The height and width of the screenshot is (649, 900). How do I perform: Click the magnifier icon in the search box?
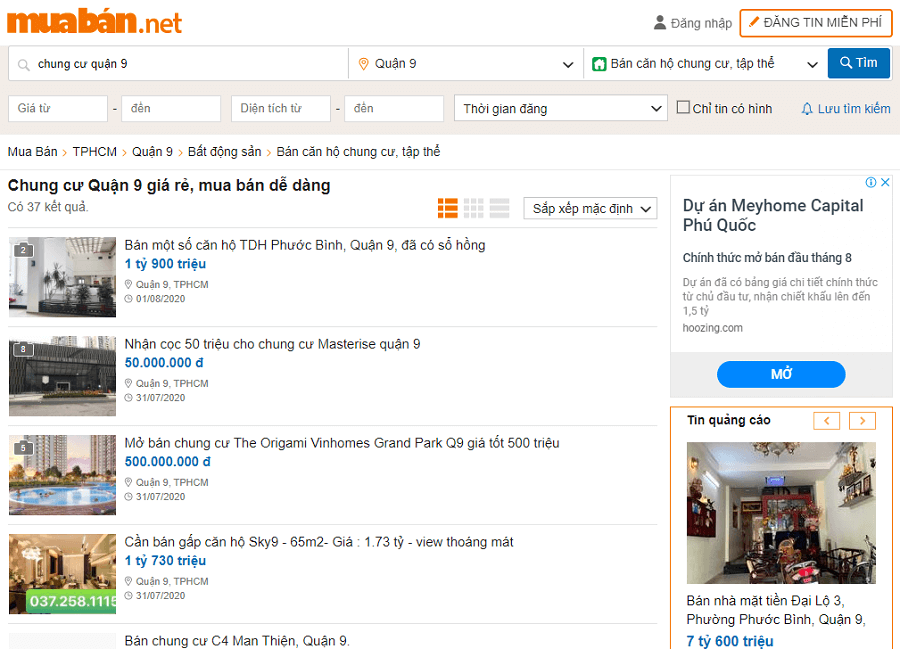(x=24, y=64)
